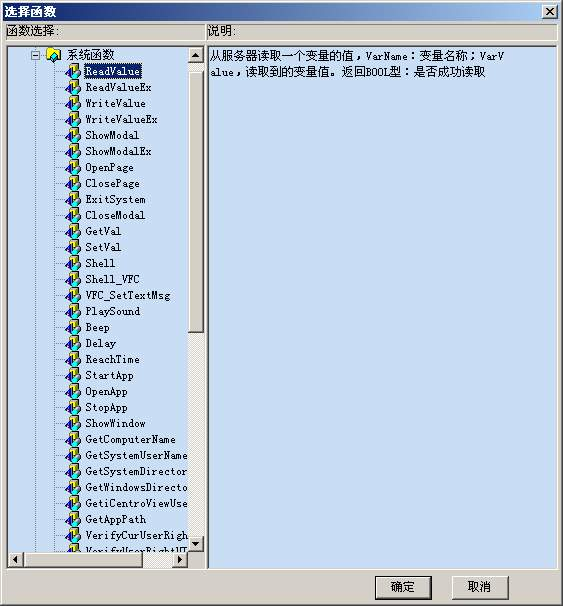The height and width of the screenshot is (606, 563).
Task: Click the Shell_VFC function icon
Action: tap(73, 279)
